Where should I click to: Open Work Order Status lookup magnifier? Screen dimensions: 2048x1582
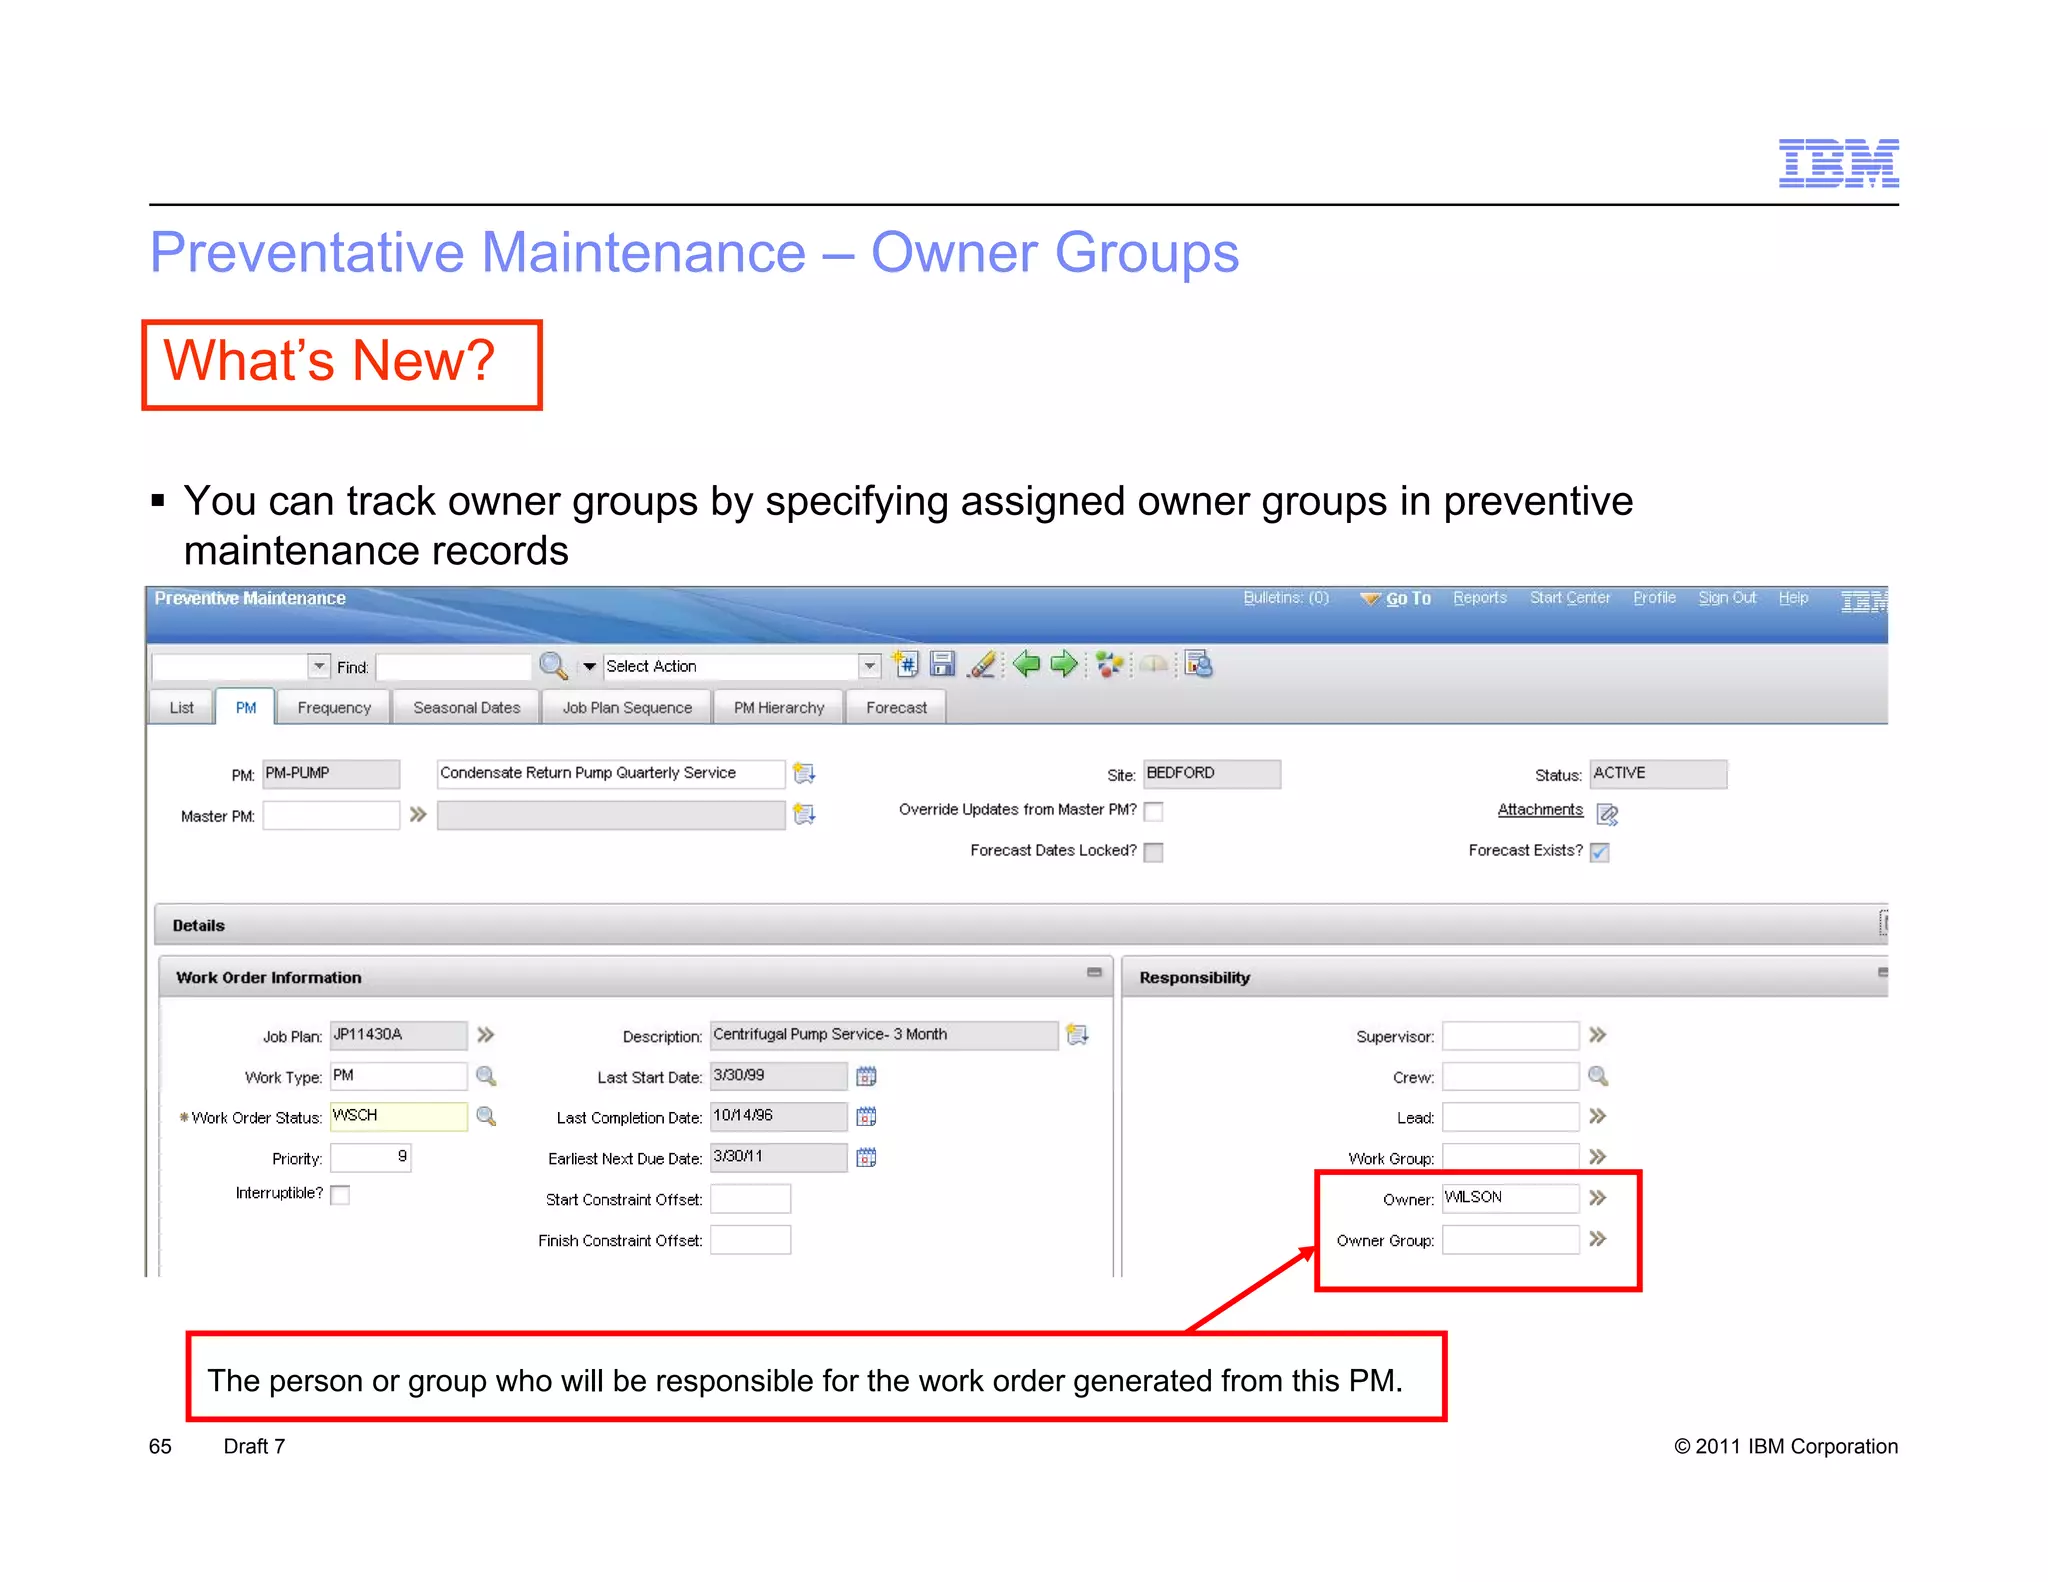[x=486, y=1116]
